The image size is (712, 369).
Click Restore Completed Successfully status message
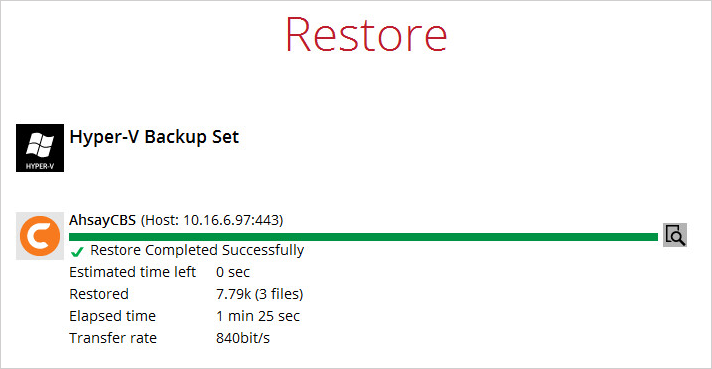tap(197, 250)
